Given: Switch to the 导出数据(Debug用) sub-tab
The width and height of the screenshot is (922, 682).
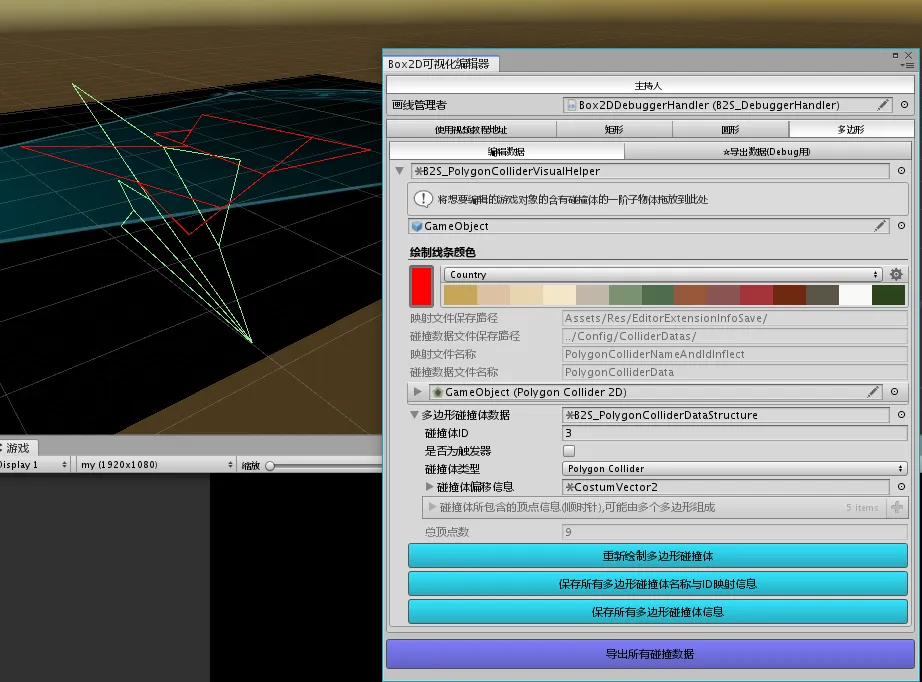Looking at the screenshot, I should tap(767, 151).
